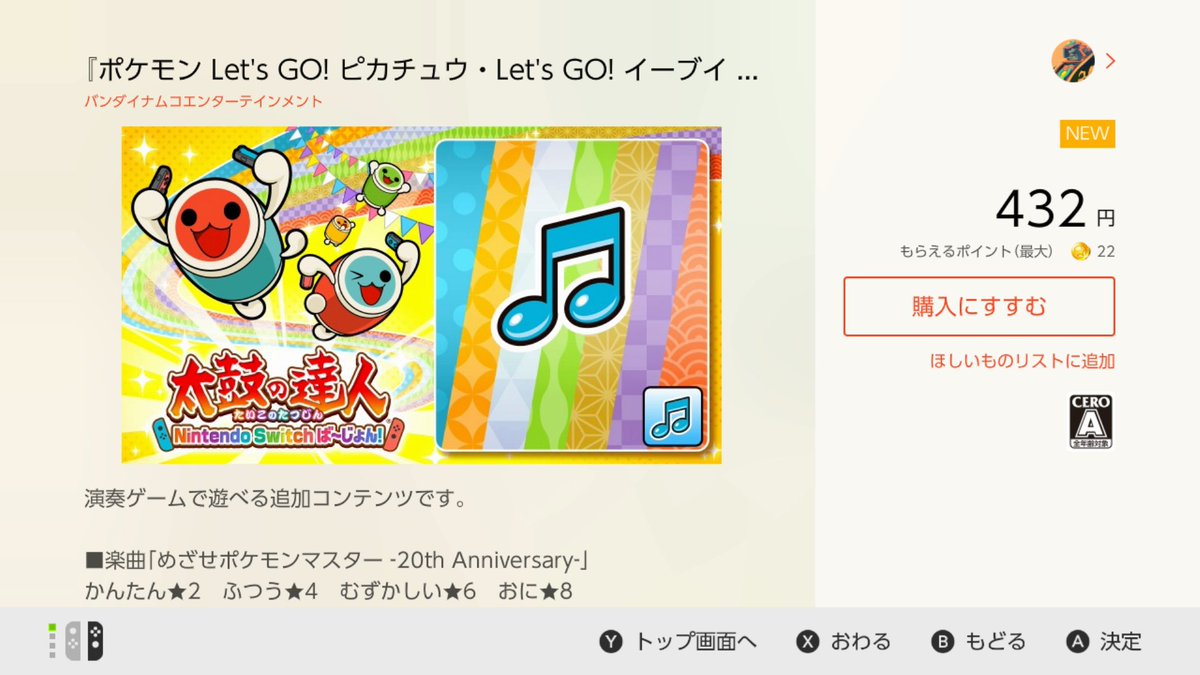Image resolution: width=1200 pixels, height=675 pixels.
Task: Open the CERO A rating icon
Action: (1092, 420)
